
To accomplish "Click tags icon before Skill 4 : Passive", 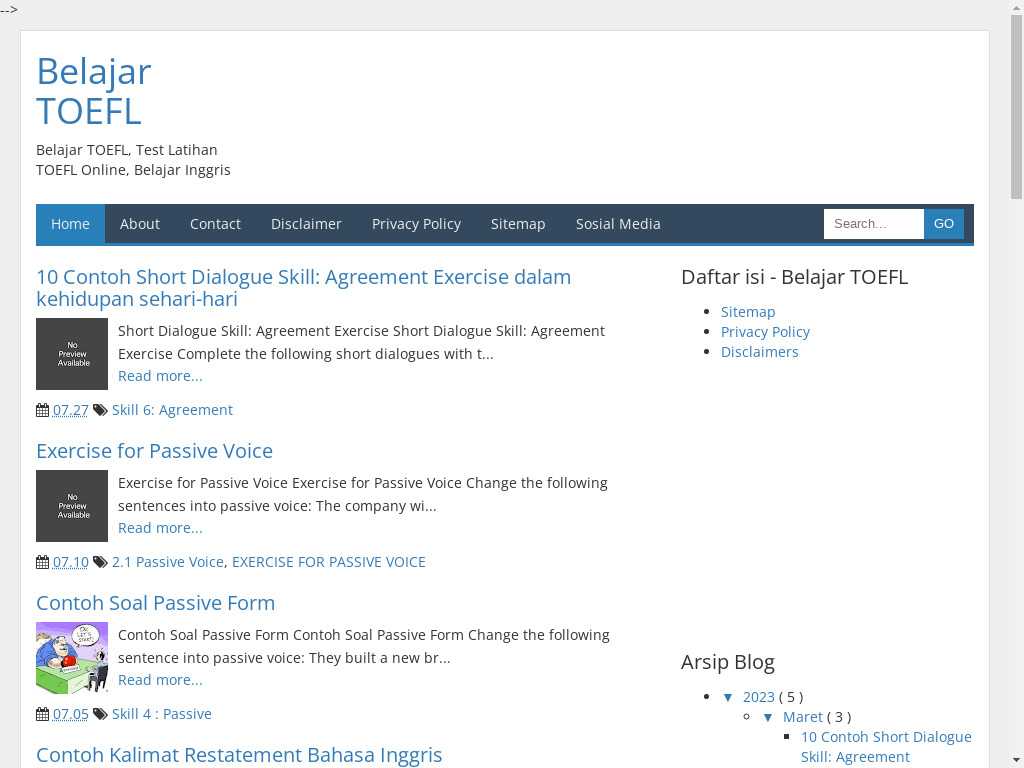I will 100,714.
